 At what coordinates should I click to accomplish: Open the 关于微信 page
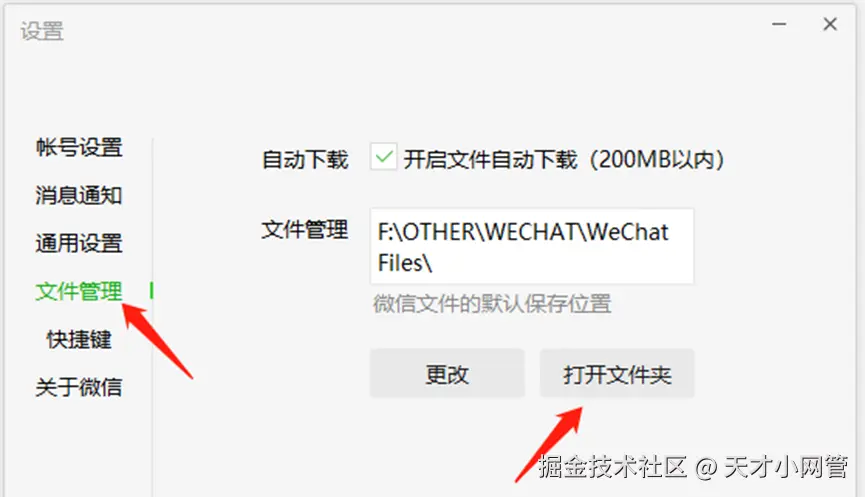79,387
